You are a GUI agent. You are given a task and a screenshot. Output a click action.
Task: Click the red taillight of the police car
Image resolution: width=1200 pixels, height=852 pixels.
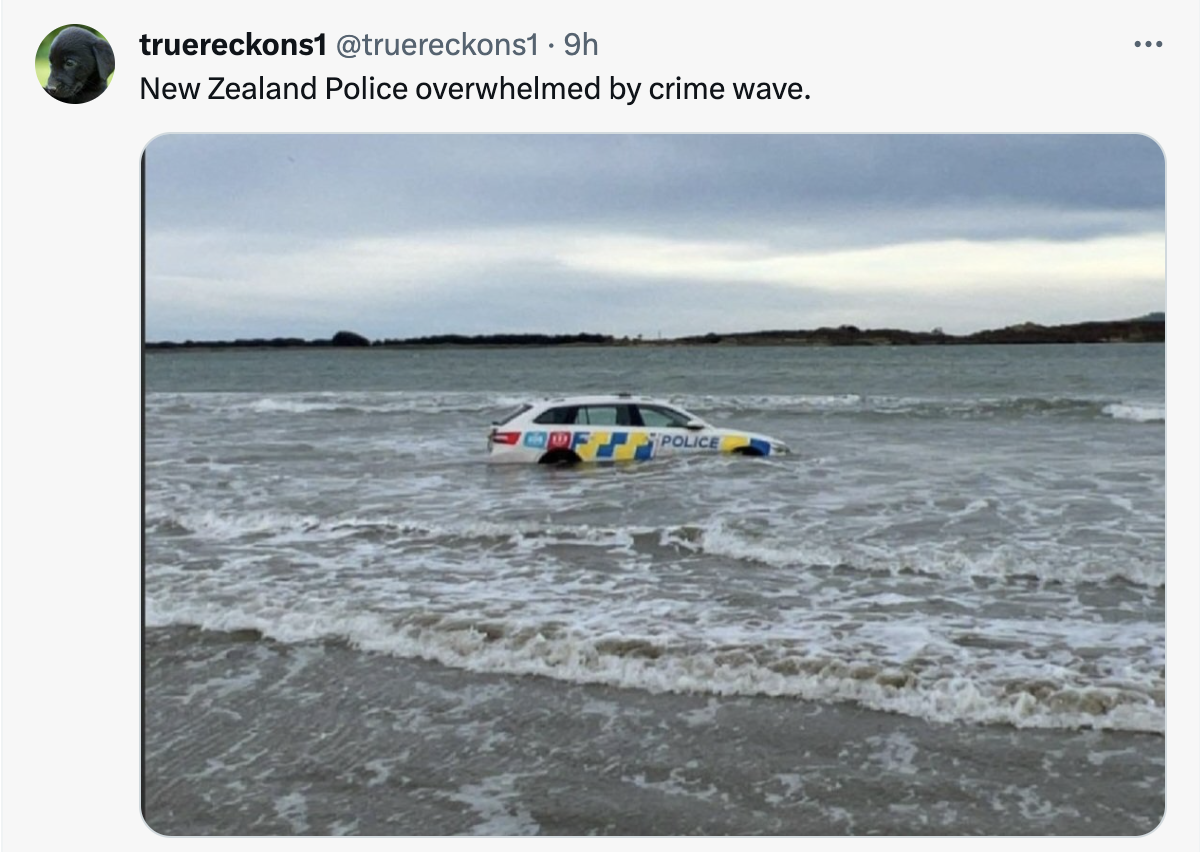click(506, 437)
